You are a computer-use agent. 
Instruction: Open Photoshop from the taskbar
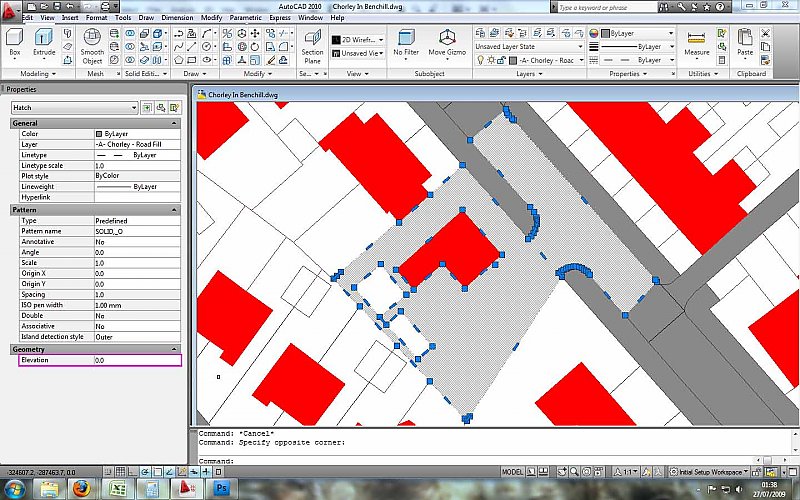click(x=222, y=489)
